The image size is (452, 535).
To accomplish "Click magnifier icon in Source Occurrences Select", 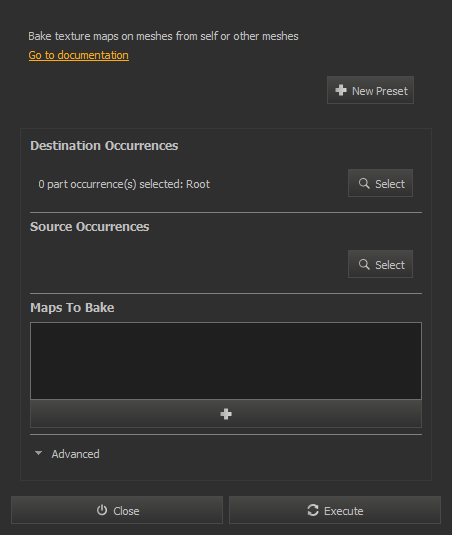I will (x=364, y=264).
